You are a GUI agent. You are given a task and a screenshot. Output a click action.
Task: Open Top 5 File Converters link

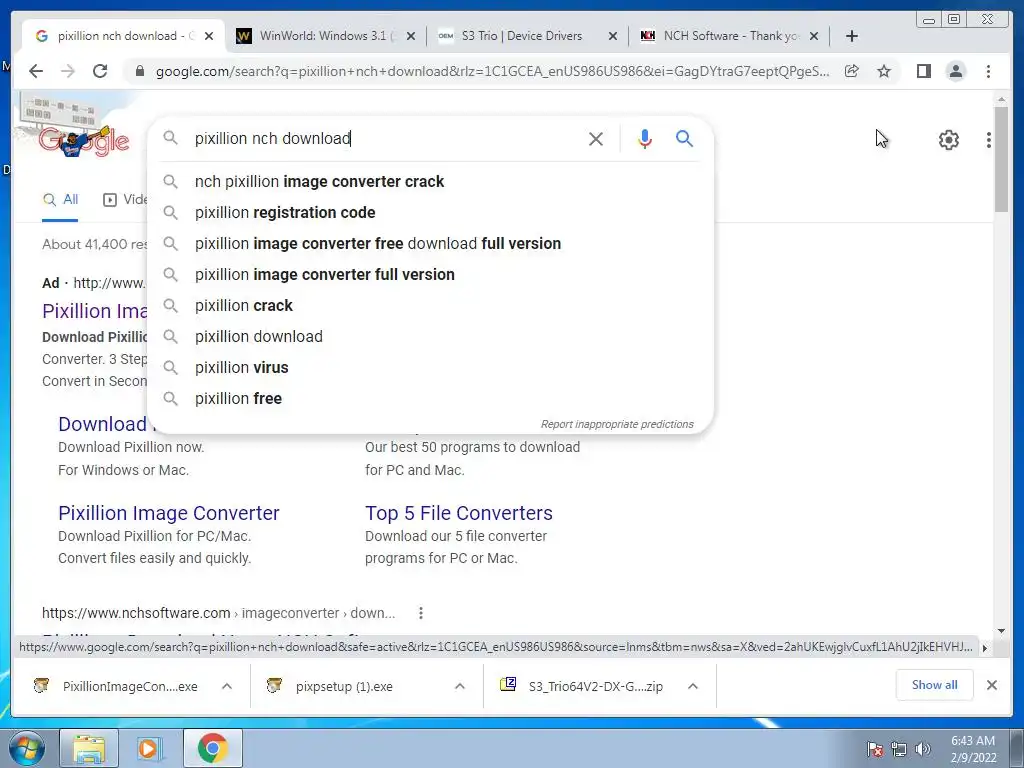(458, 513)
